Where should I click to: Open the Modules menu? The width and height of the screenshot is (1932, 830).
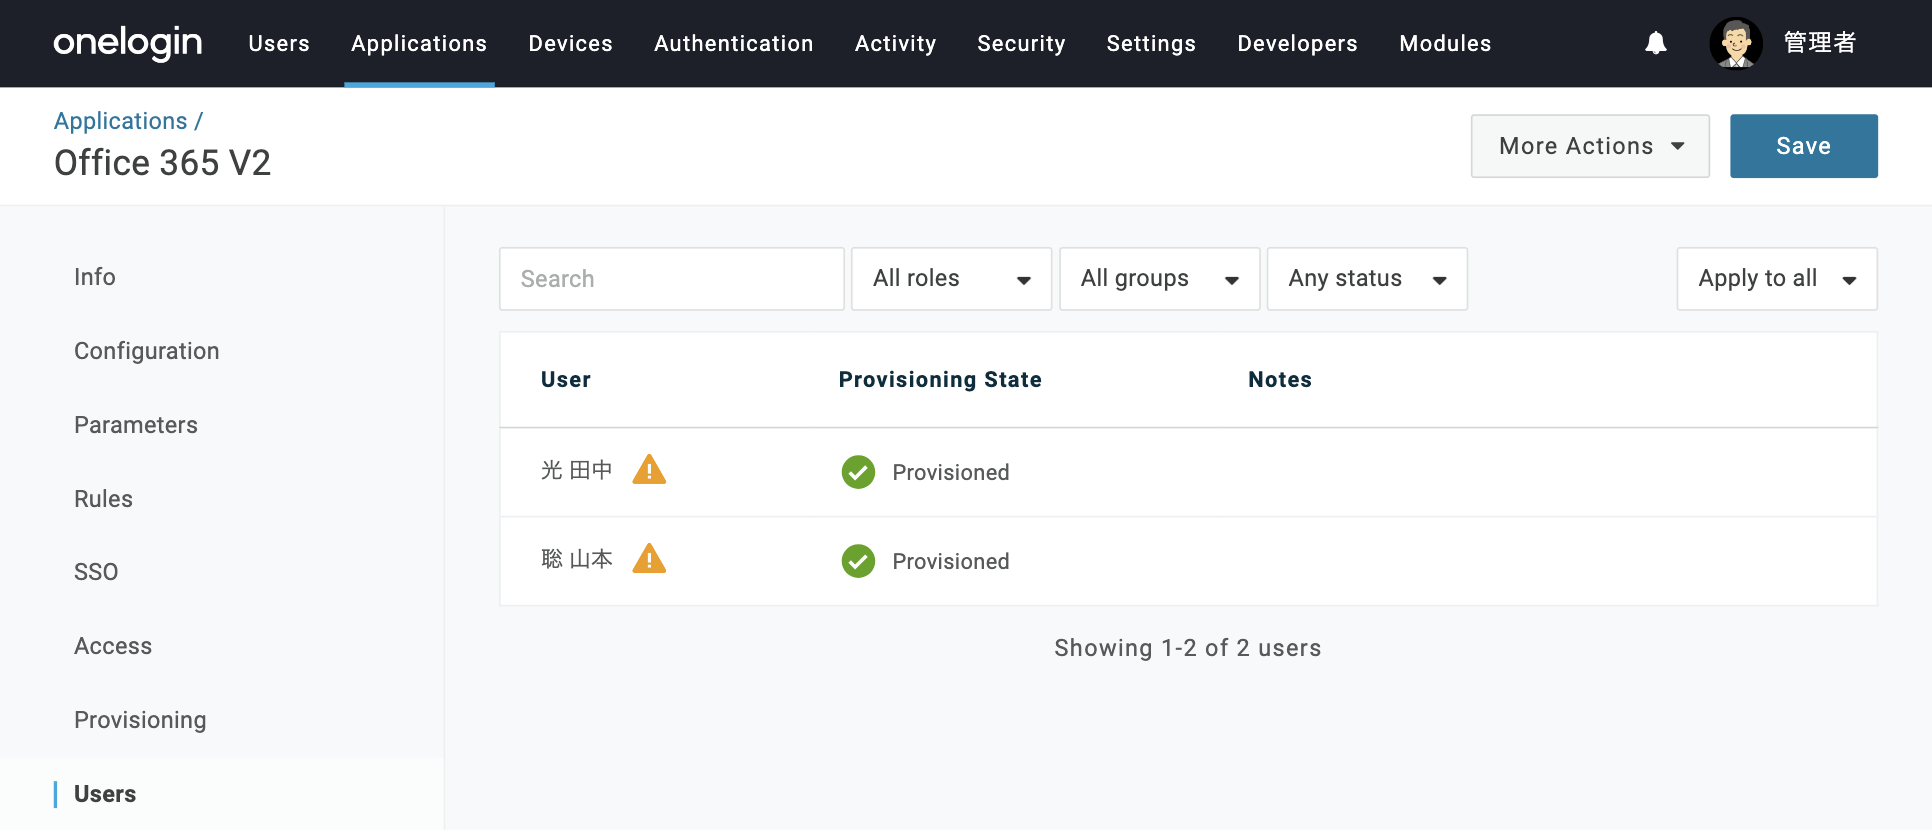(1445, 43)
